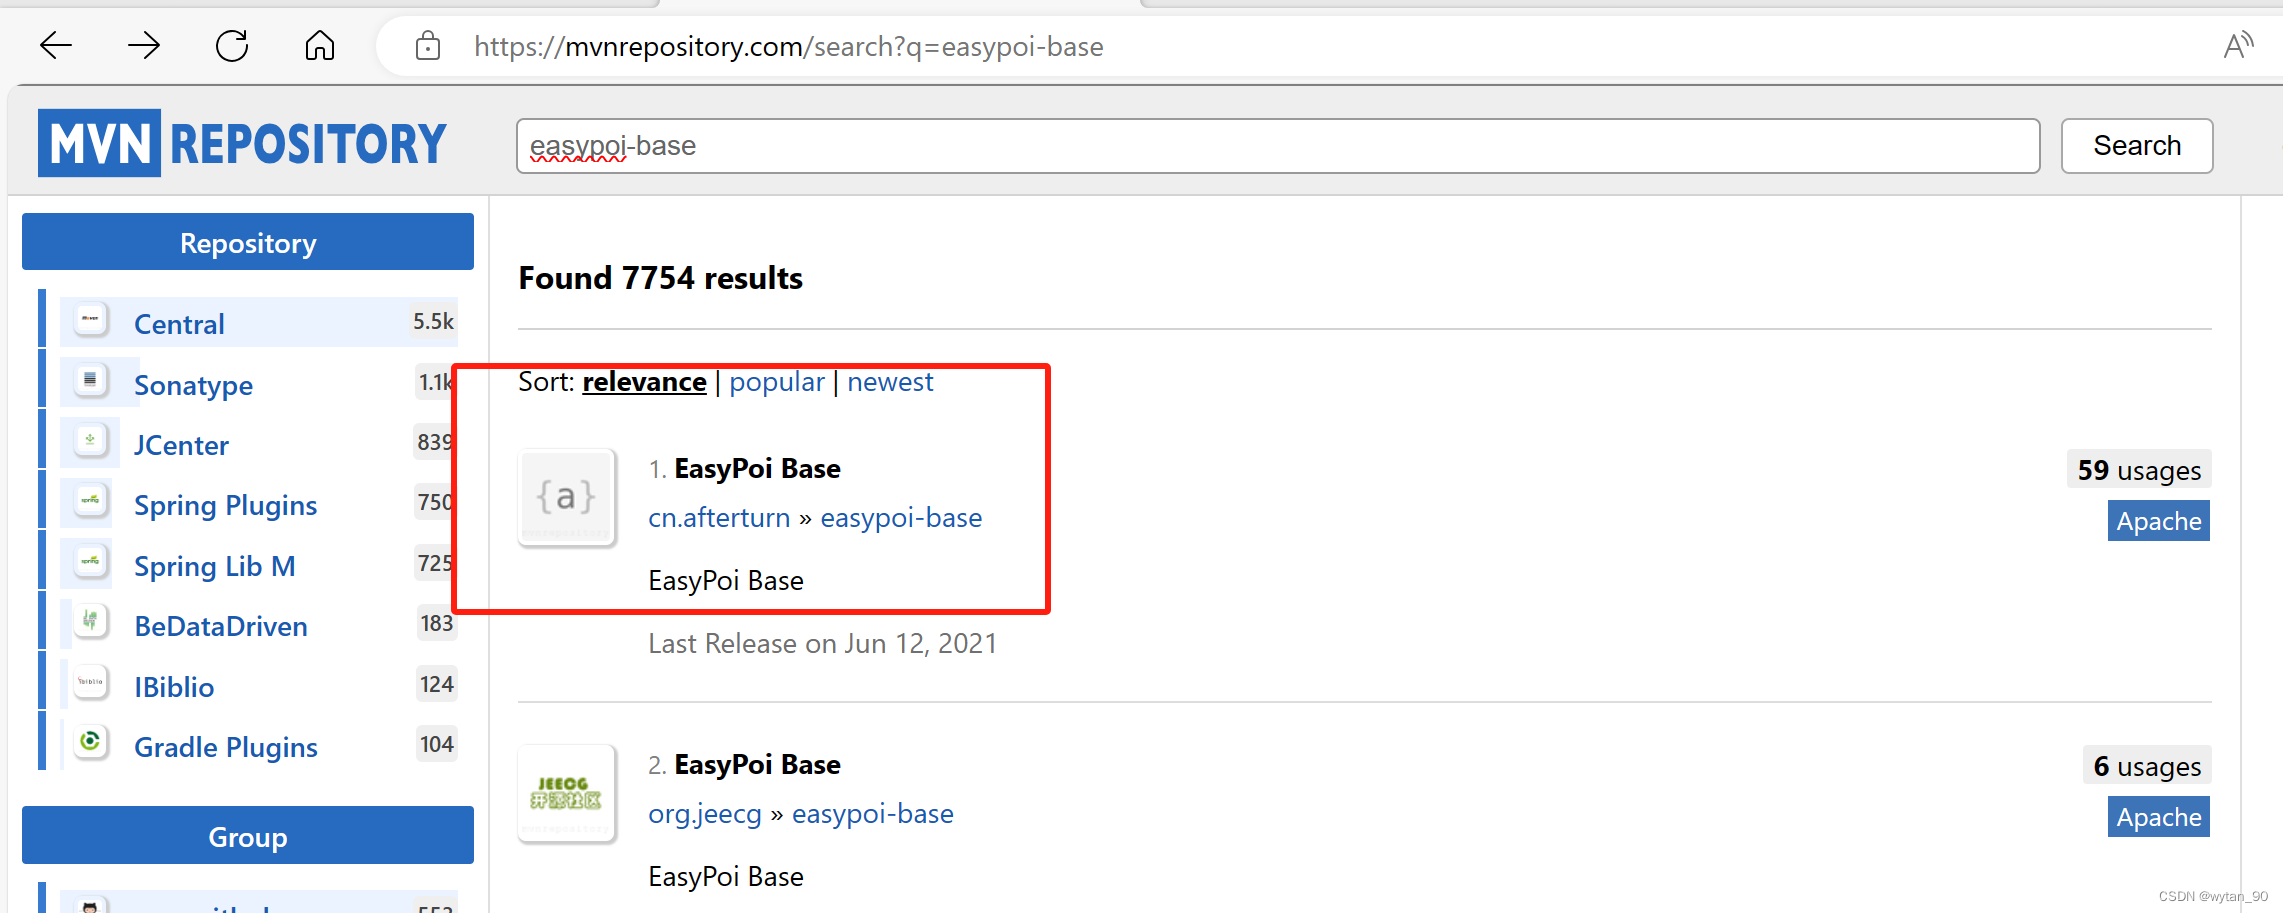The width and height of the screenshot is (2283, 913).
Task: Select the 183 count beside BeDataDriven
Action: pyautogui.click(x=437, y=623)
